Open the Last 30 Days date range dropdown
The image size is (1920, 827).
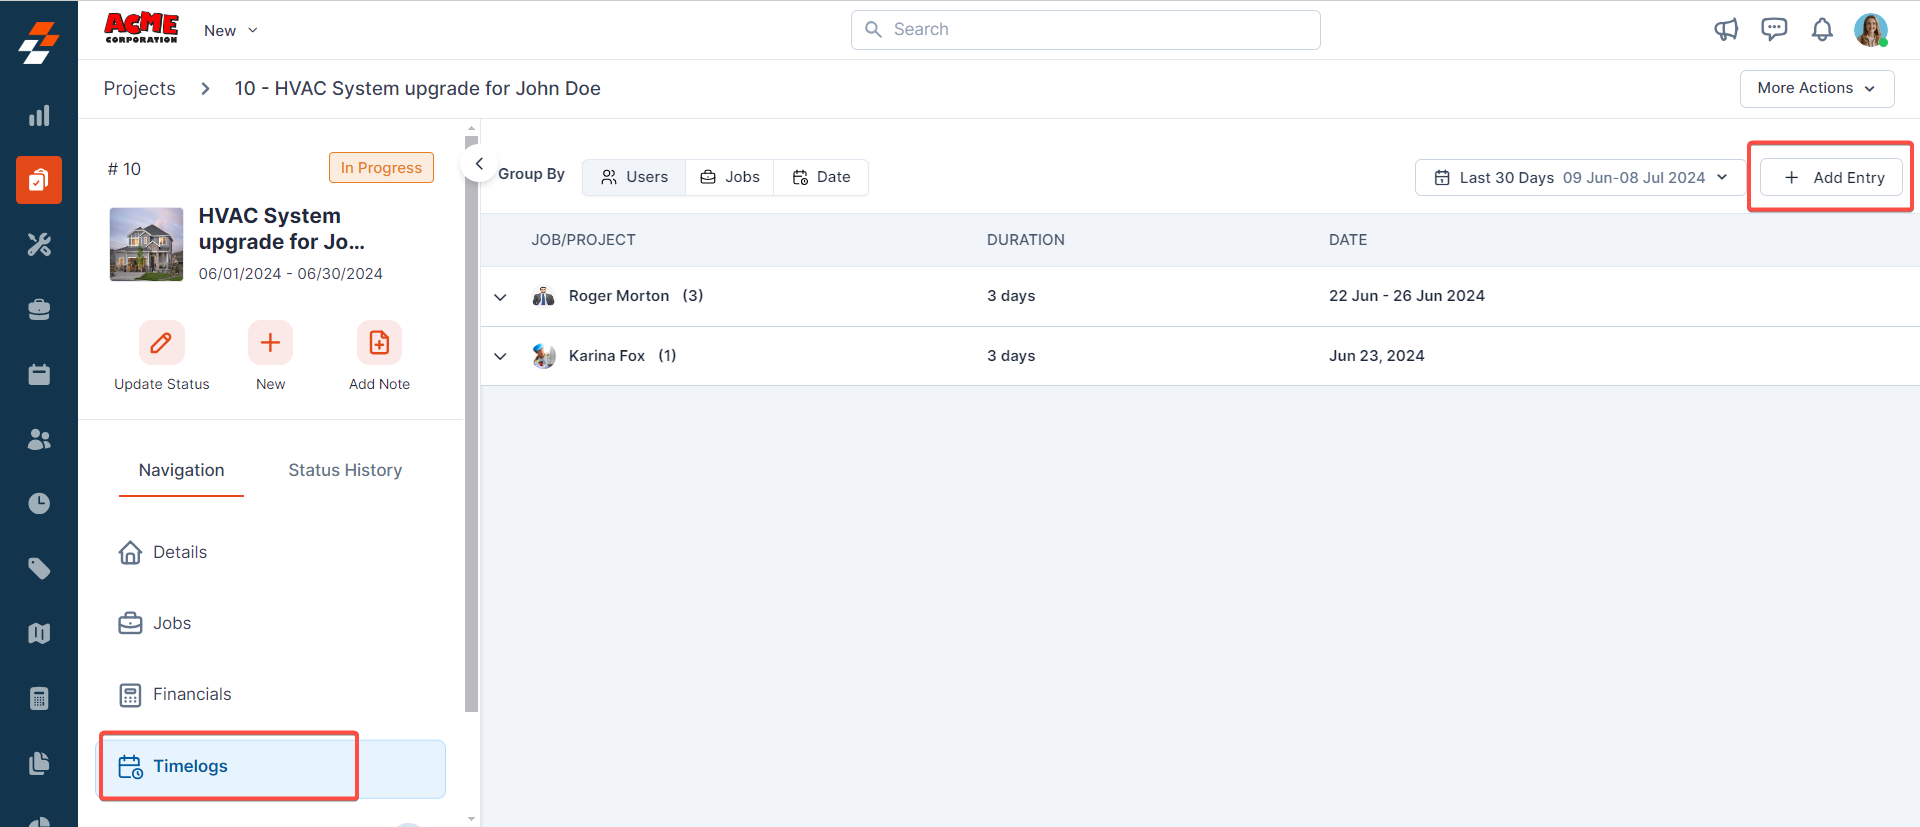point(1580,177)
